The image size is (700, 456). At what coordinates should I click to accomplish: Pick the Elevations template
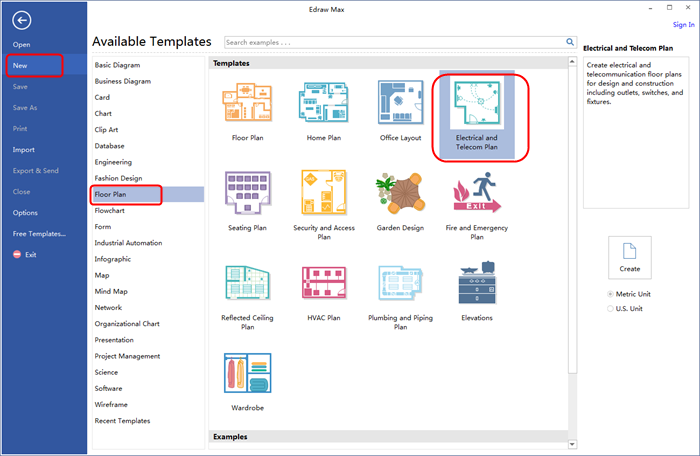477,283
